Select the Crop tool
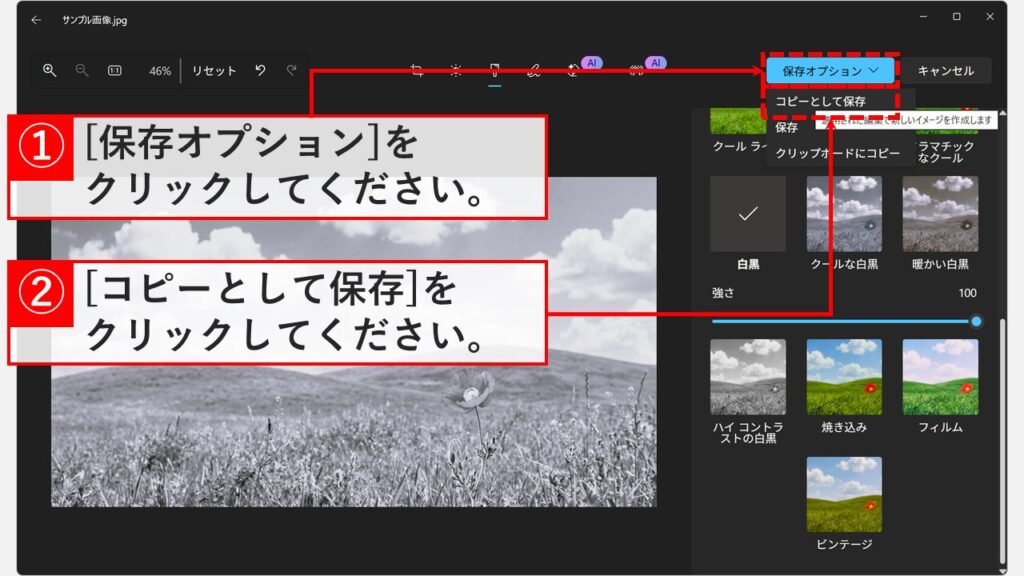 click(415, 70)
